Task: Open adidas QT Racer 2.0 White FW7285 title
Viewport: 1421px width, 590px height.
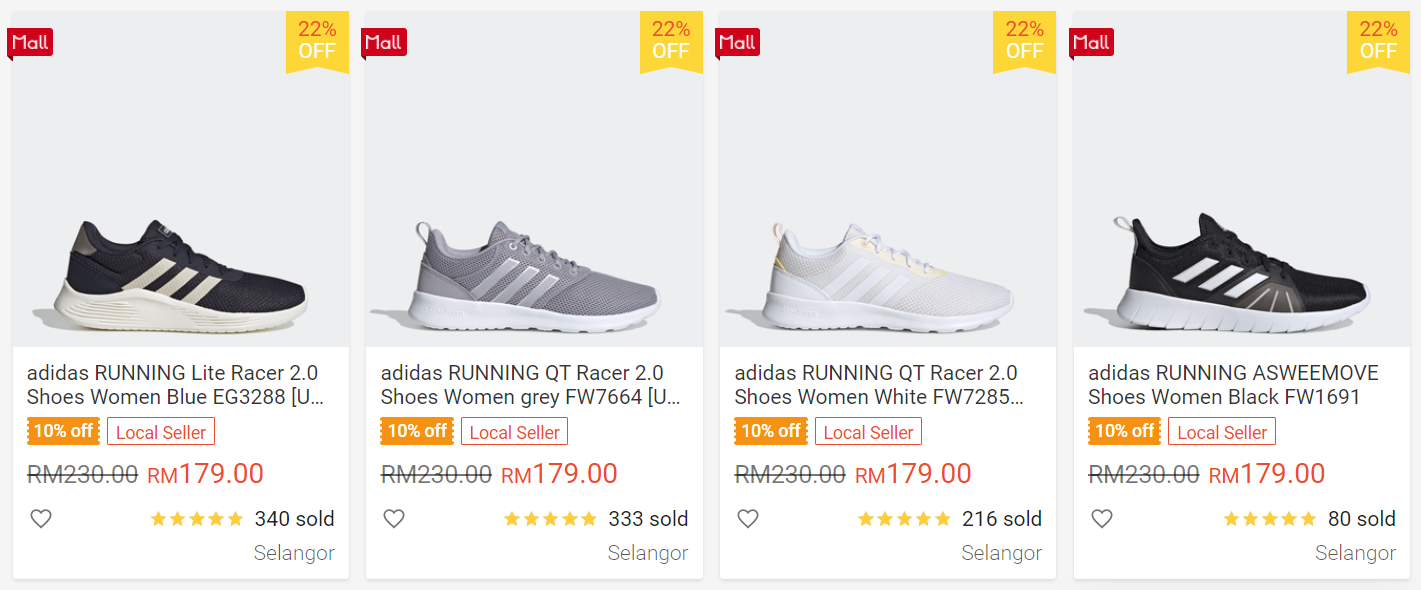Action: pyautogui.click(x=880, y=385)
